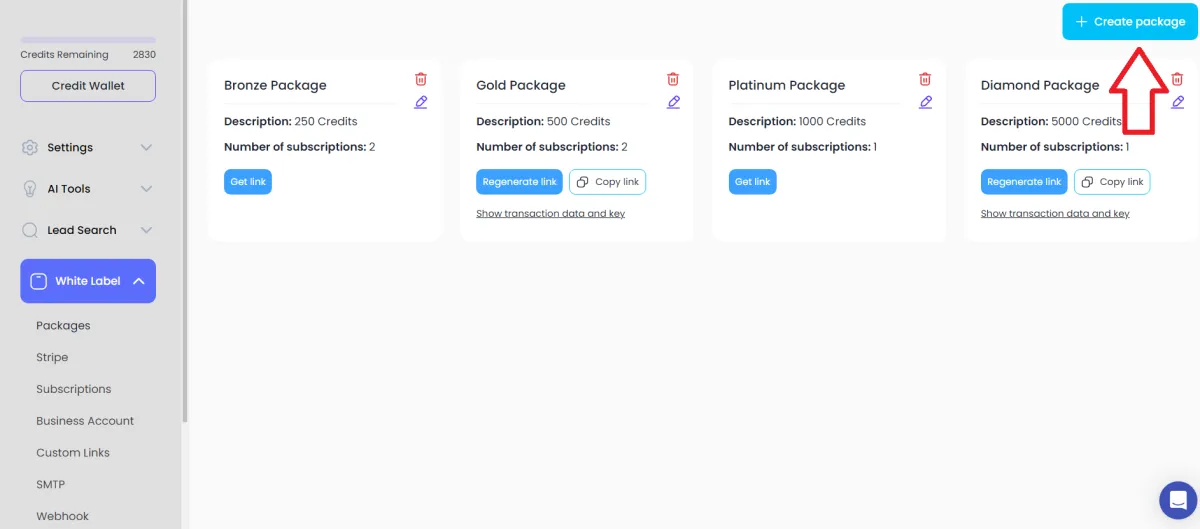
Task: Get link for Bronze Package
Action: (248, 182)
